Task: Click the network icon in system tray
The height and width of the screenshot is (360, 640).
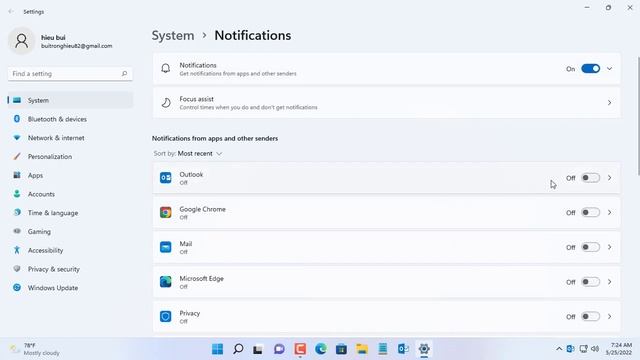Action: point(584,349)
